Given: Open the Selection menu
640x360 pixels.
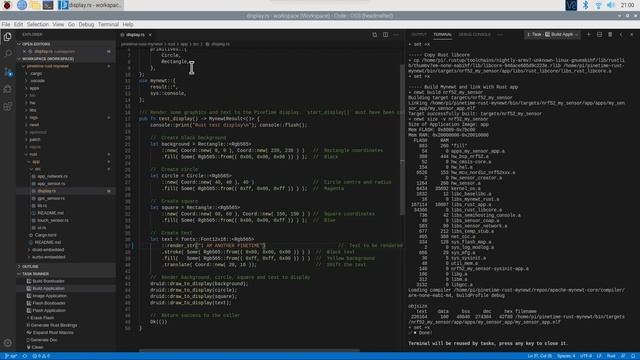Looking at the screenshot, I should (x=38, y=24).
